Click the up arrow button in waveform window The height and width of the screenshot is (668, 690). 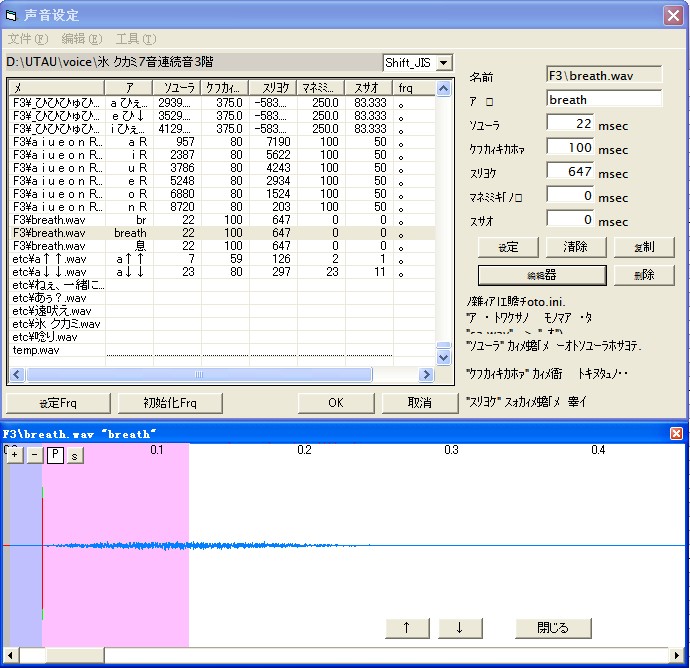coord(407,628)
